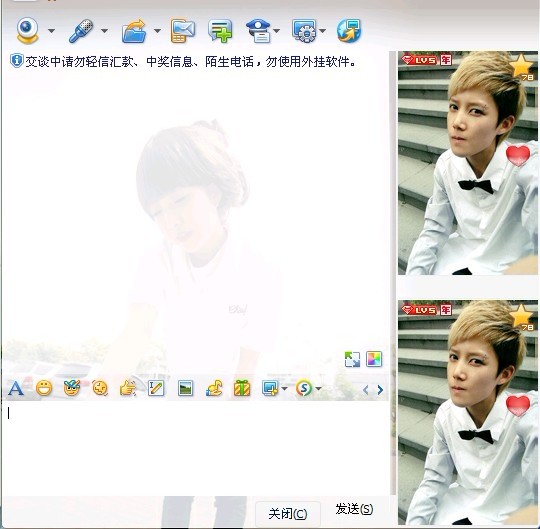The height and width of the screenshot is (529, 540).
Task: Open the colorful skin theme icon
Action: coord(374,359)
